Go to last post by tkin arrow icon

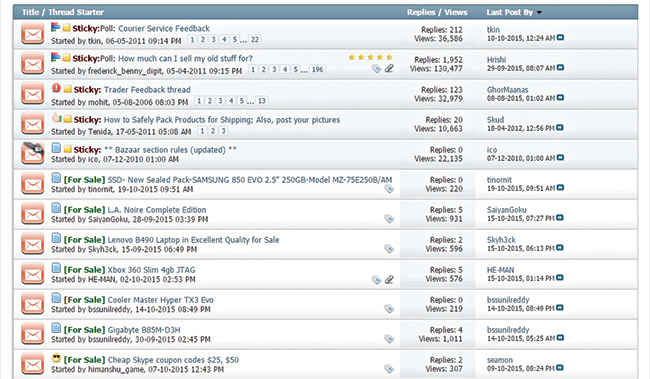(560, 38)
